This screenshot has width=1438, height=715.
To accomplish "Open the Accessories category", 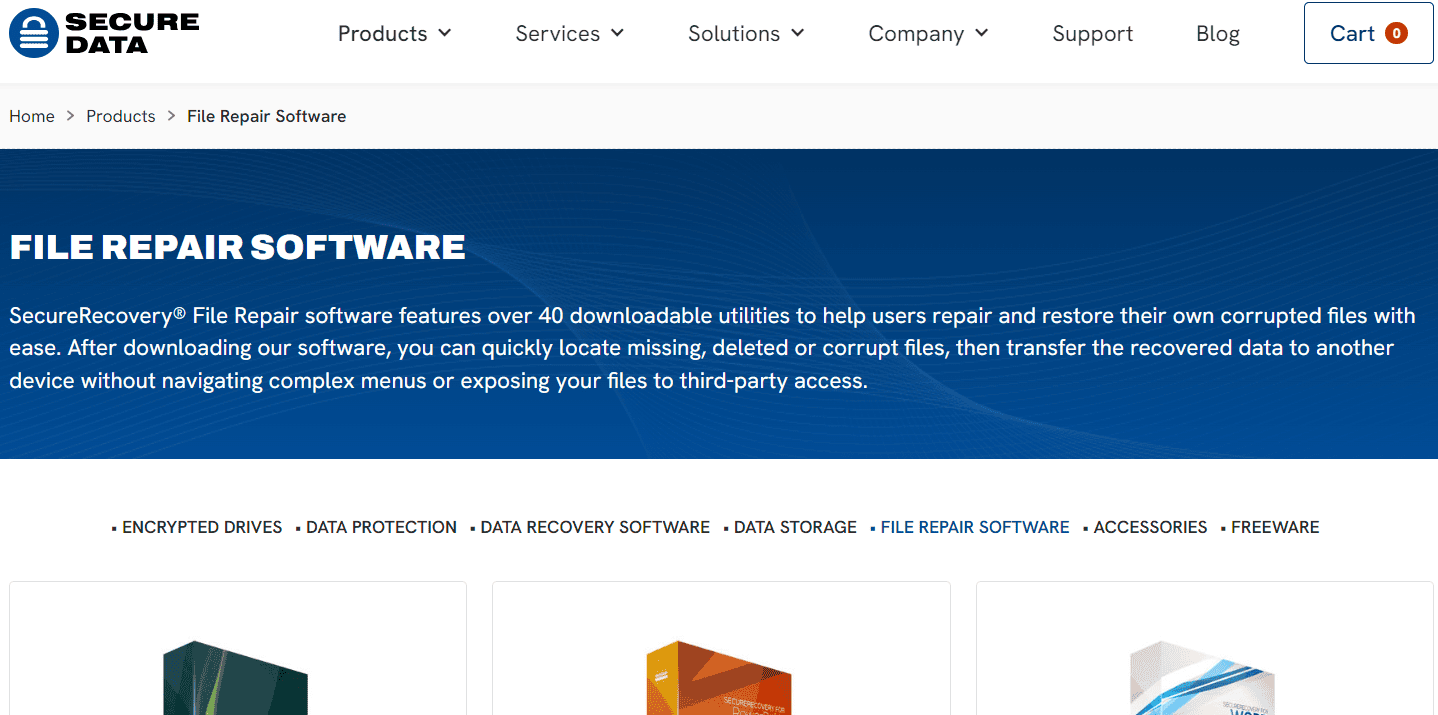I will [1150, 527].
